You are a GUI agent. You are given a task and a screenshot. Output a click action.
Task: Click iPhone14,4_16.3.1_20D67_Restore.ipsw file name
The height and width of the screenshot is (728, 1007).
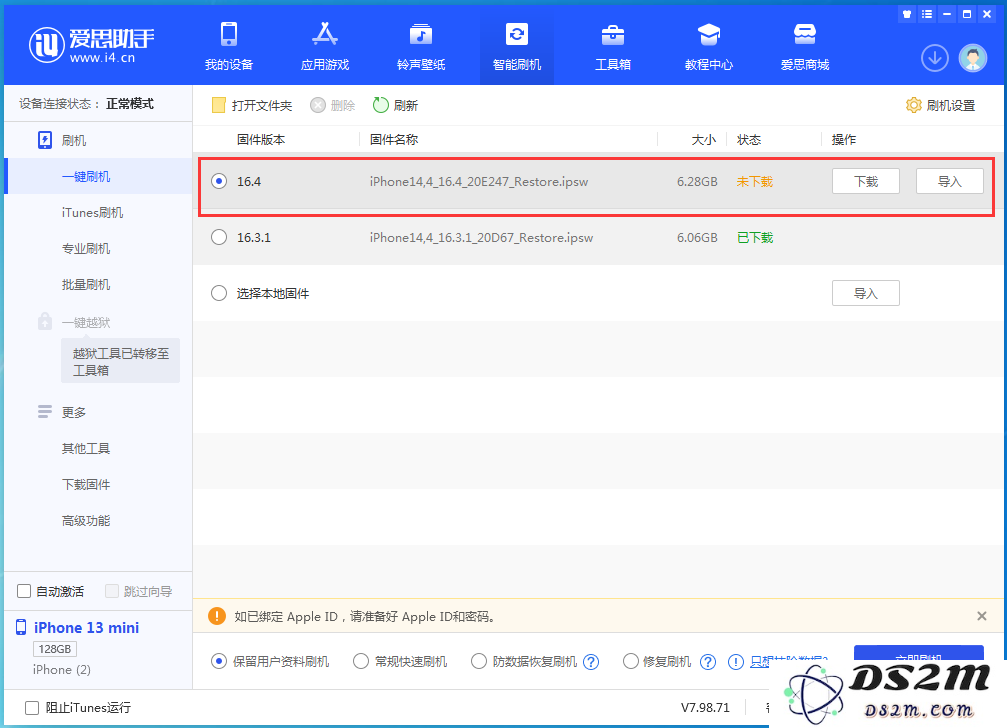[x=481, y=238]
